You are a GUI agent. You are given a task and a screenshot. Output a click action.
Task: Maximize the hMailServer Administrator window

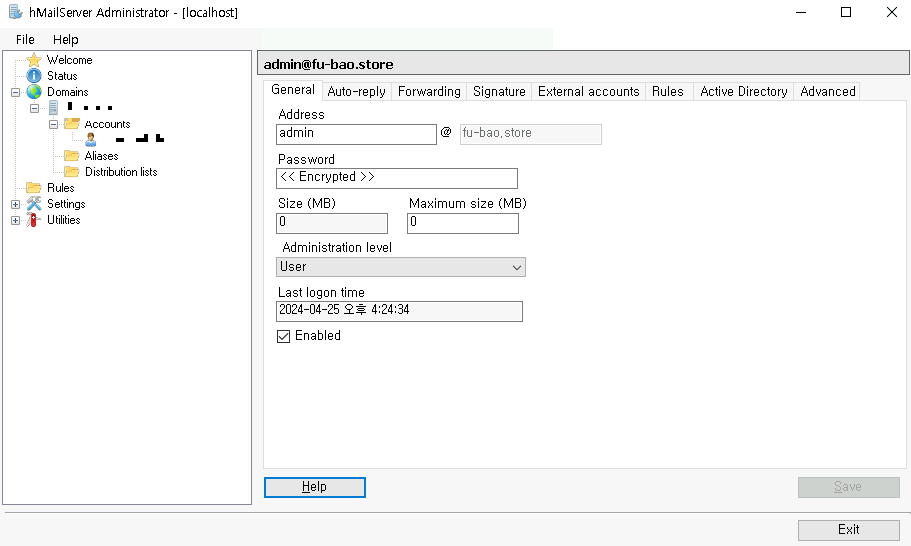pyautogui.click(x=846, y=12)
